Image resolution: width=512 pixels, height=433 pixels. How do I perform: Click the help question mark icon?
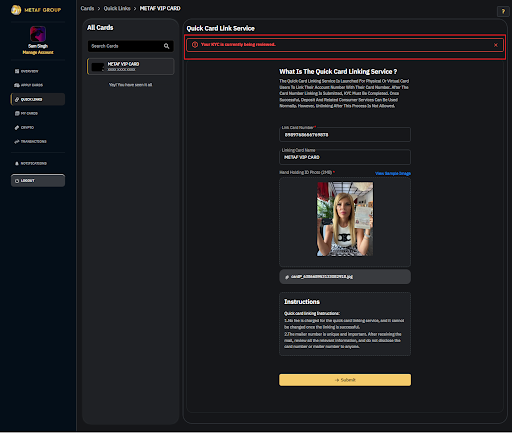coord(503,11)
